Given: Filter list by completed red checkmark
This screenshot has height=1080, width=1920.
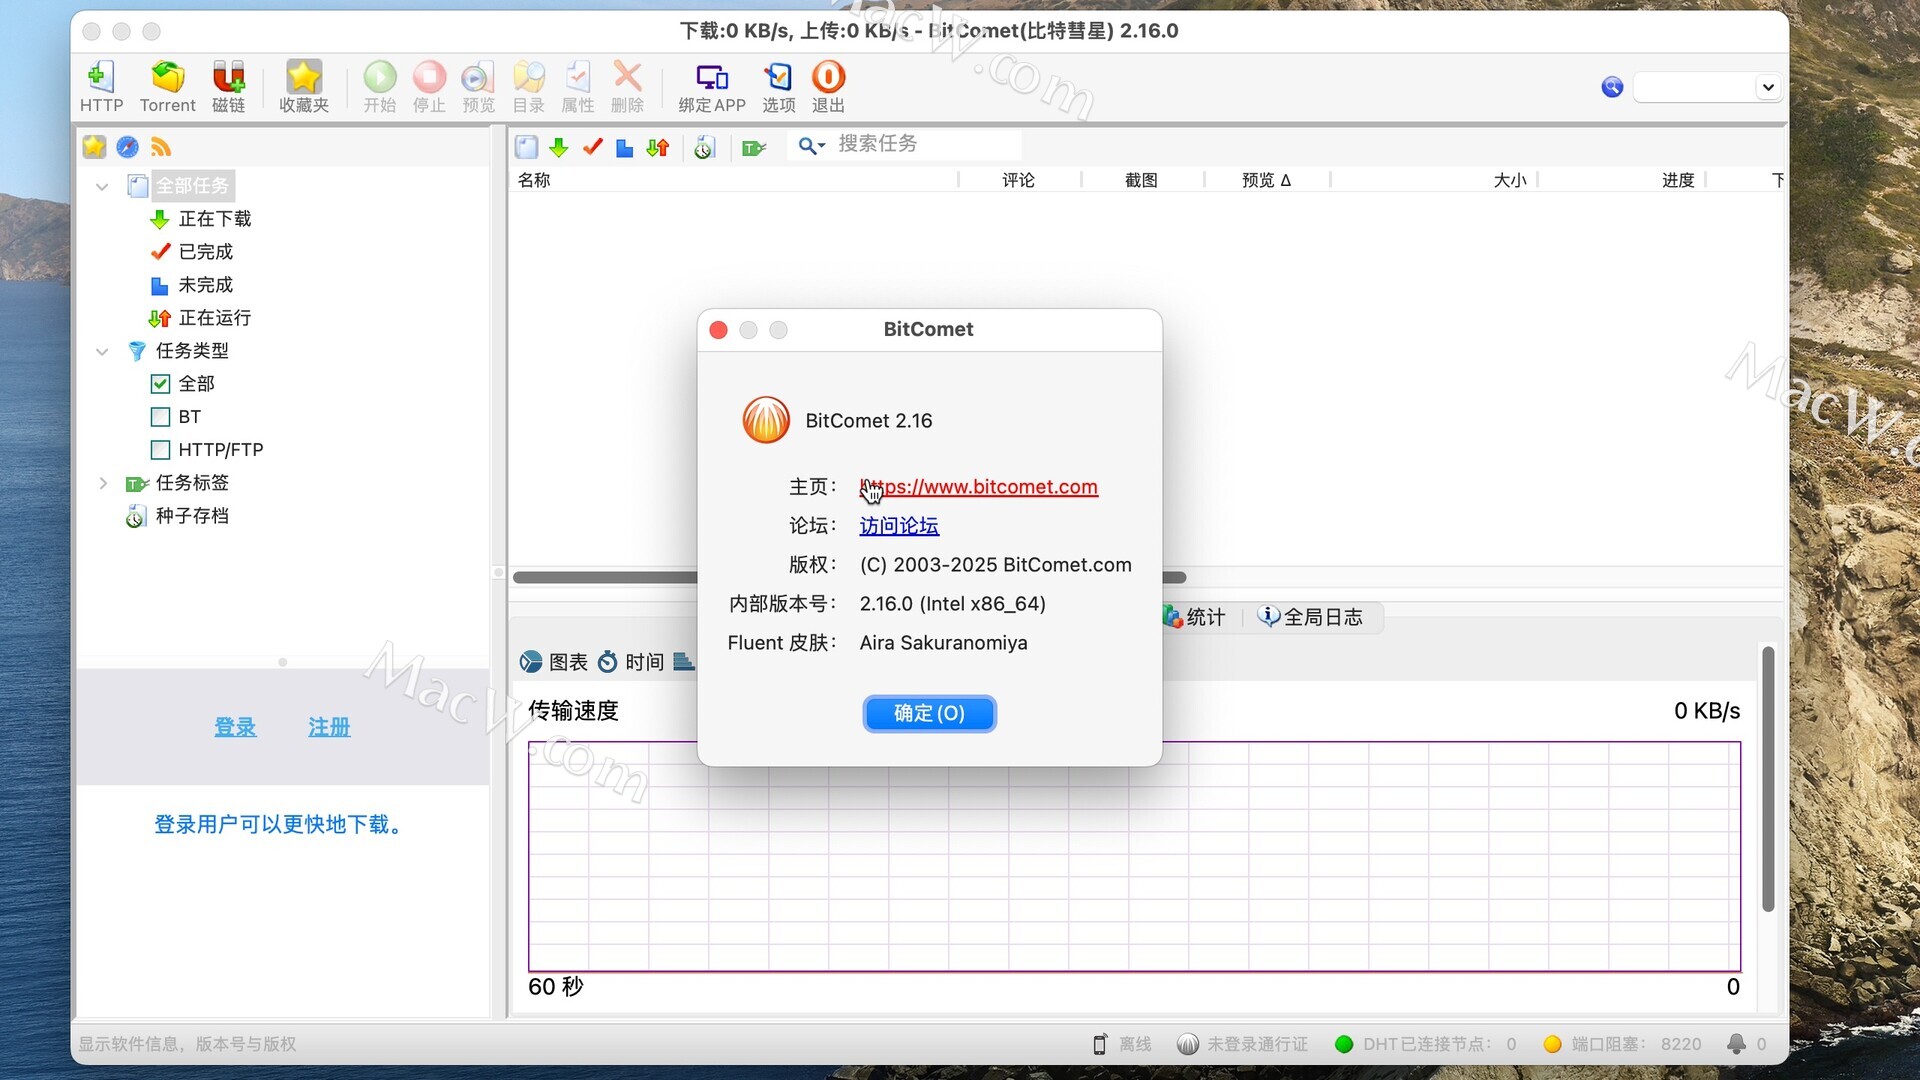Looking at the screenshot, I should click(x=592, y=147).
